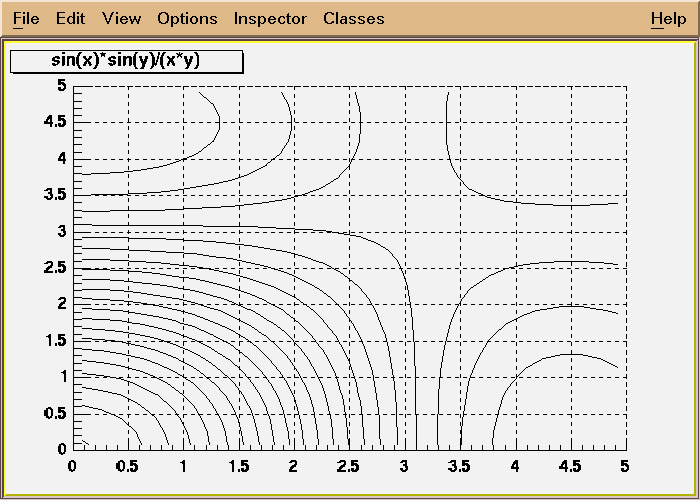
Task: Open the File menu
Action: pyautogui.click(x=26, y=19)
